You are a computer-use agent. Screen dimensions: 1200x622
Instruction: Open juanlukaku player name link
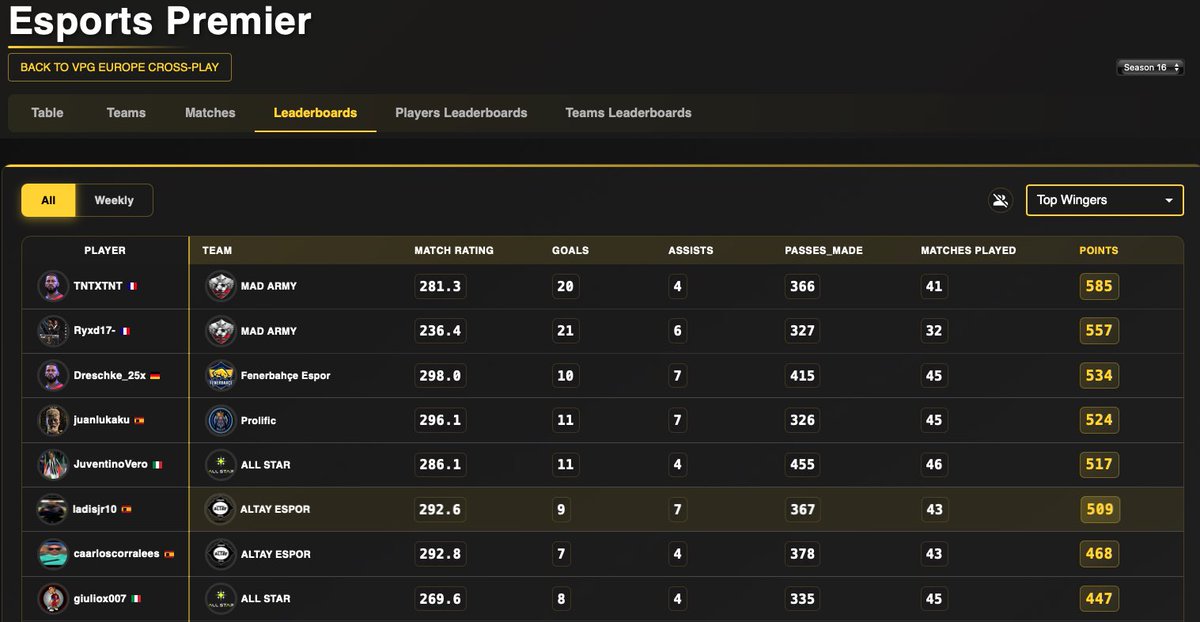[x=102, y=420]
